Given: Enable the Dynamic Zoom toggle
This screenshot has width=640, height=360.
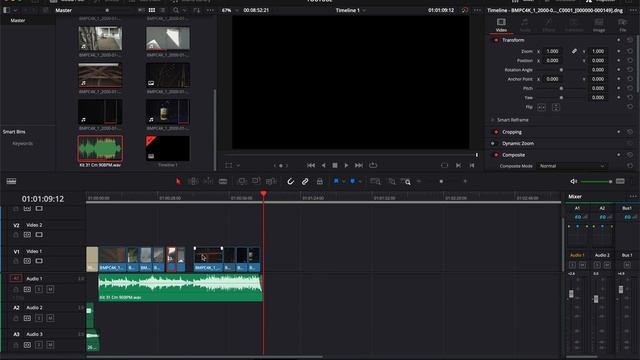Looking at the screenshot, I should tap(493, 143).
